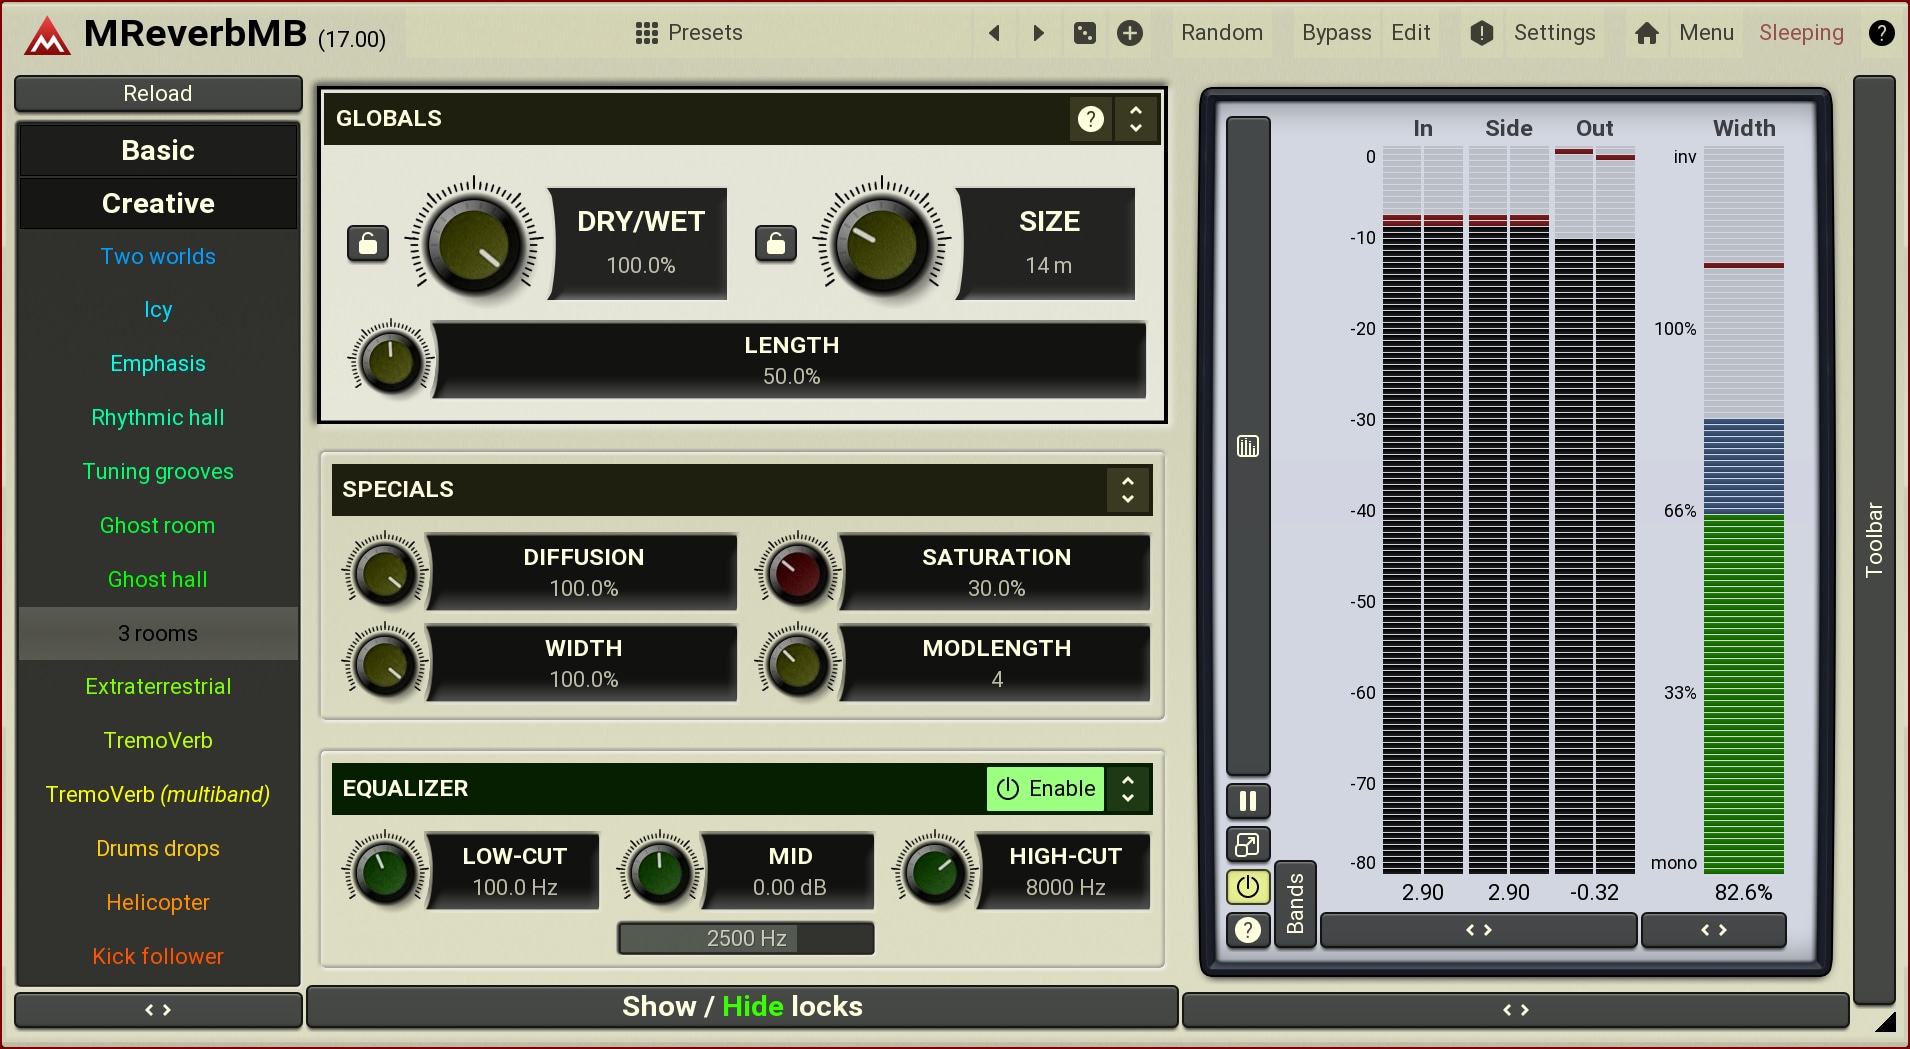Click the 2500 Hz frequency field
Viewport: 1910px width, 1049px height.
tap(746, 938)
